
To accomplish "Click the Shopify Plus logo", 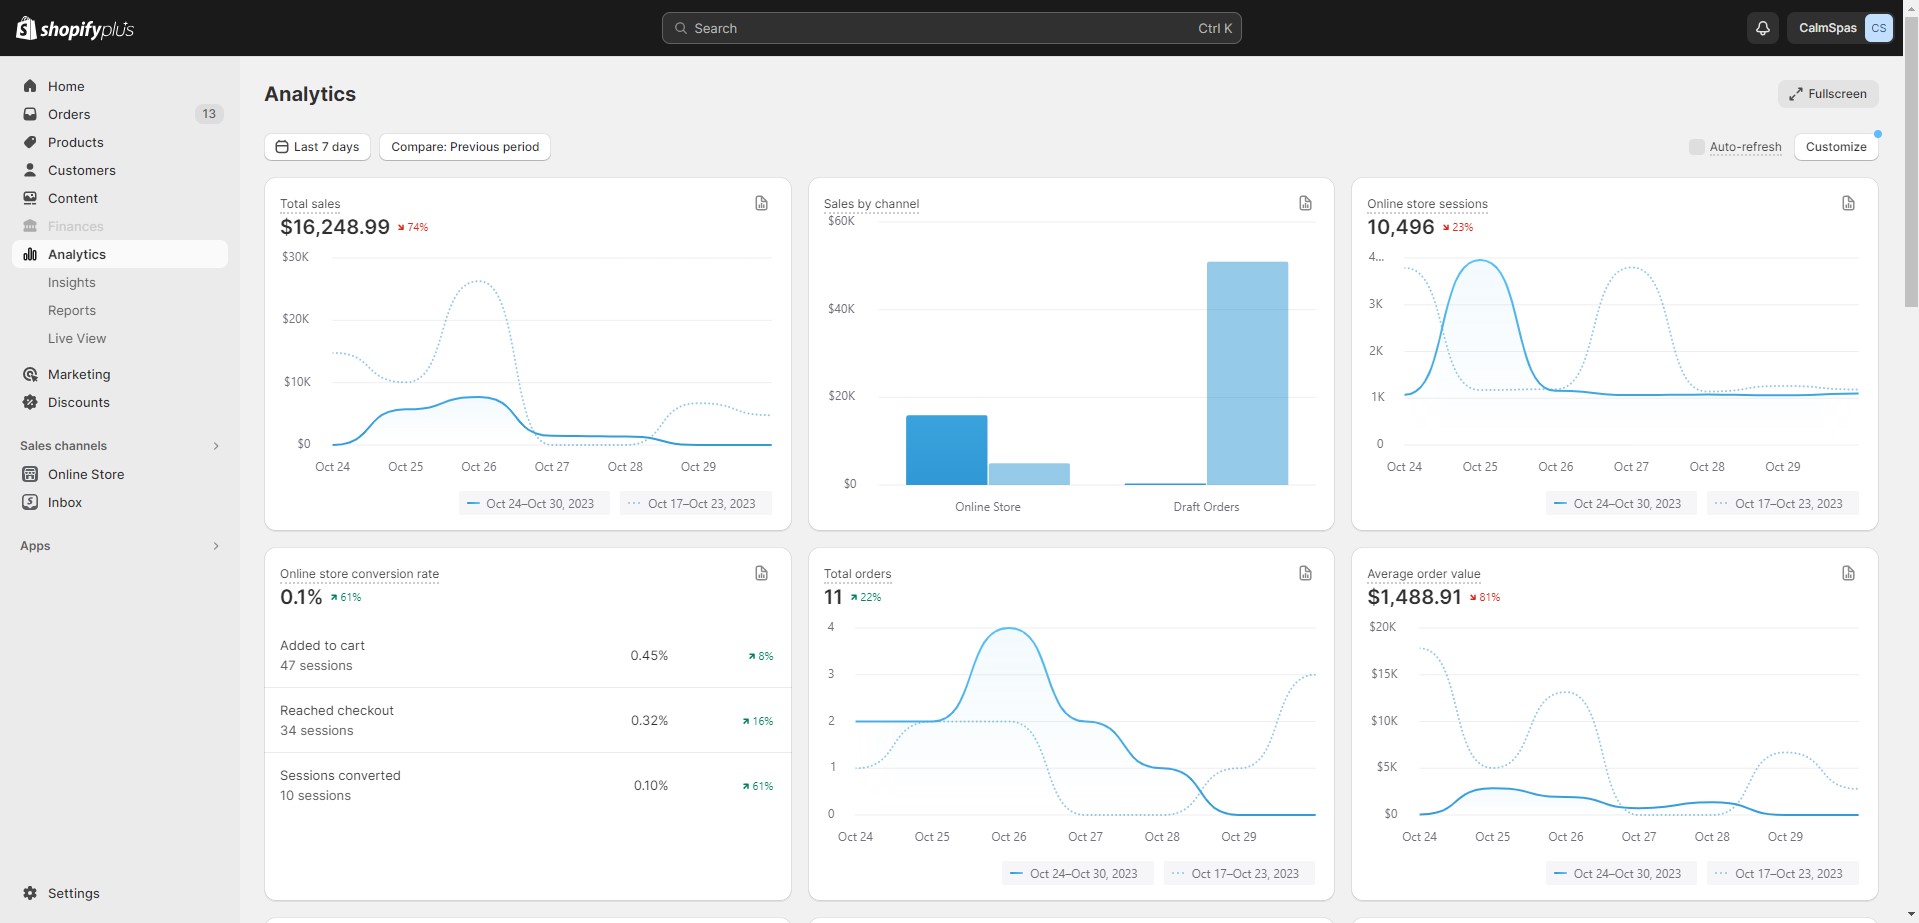I will click(x=75, y=28).
